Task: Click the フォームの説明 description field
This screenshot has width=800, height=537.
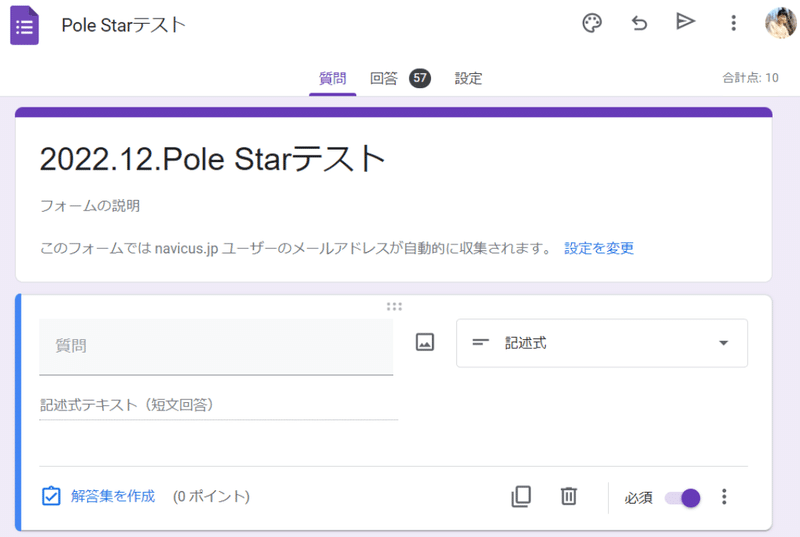Action: 90,206
